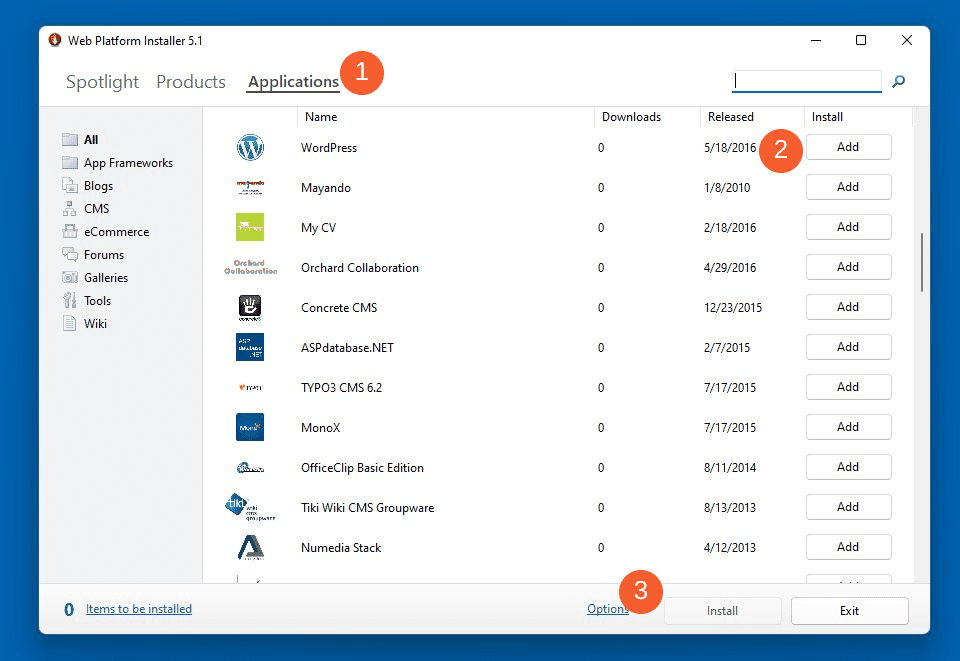Switch to the Products tab
960x661 pixels.
(x=190, y=82)
